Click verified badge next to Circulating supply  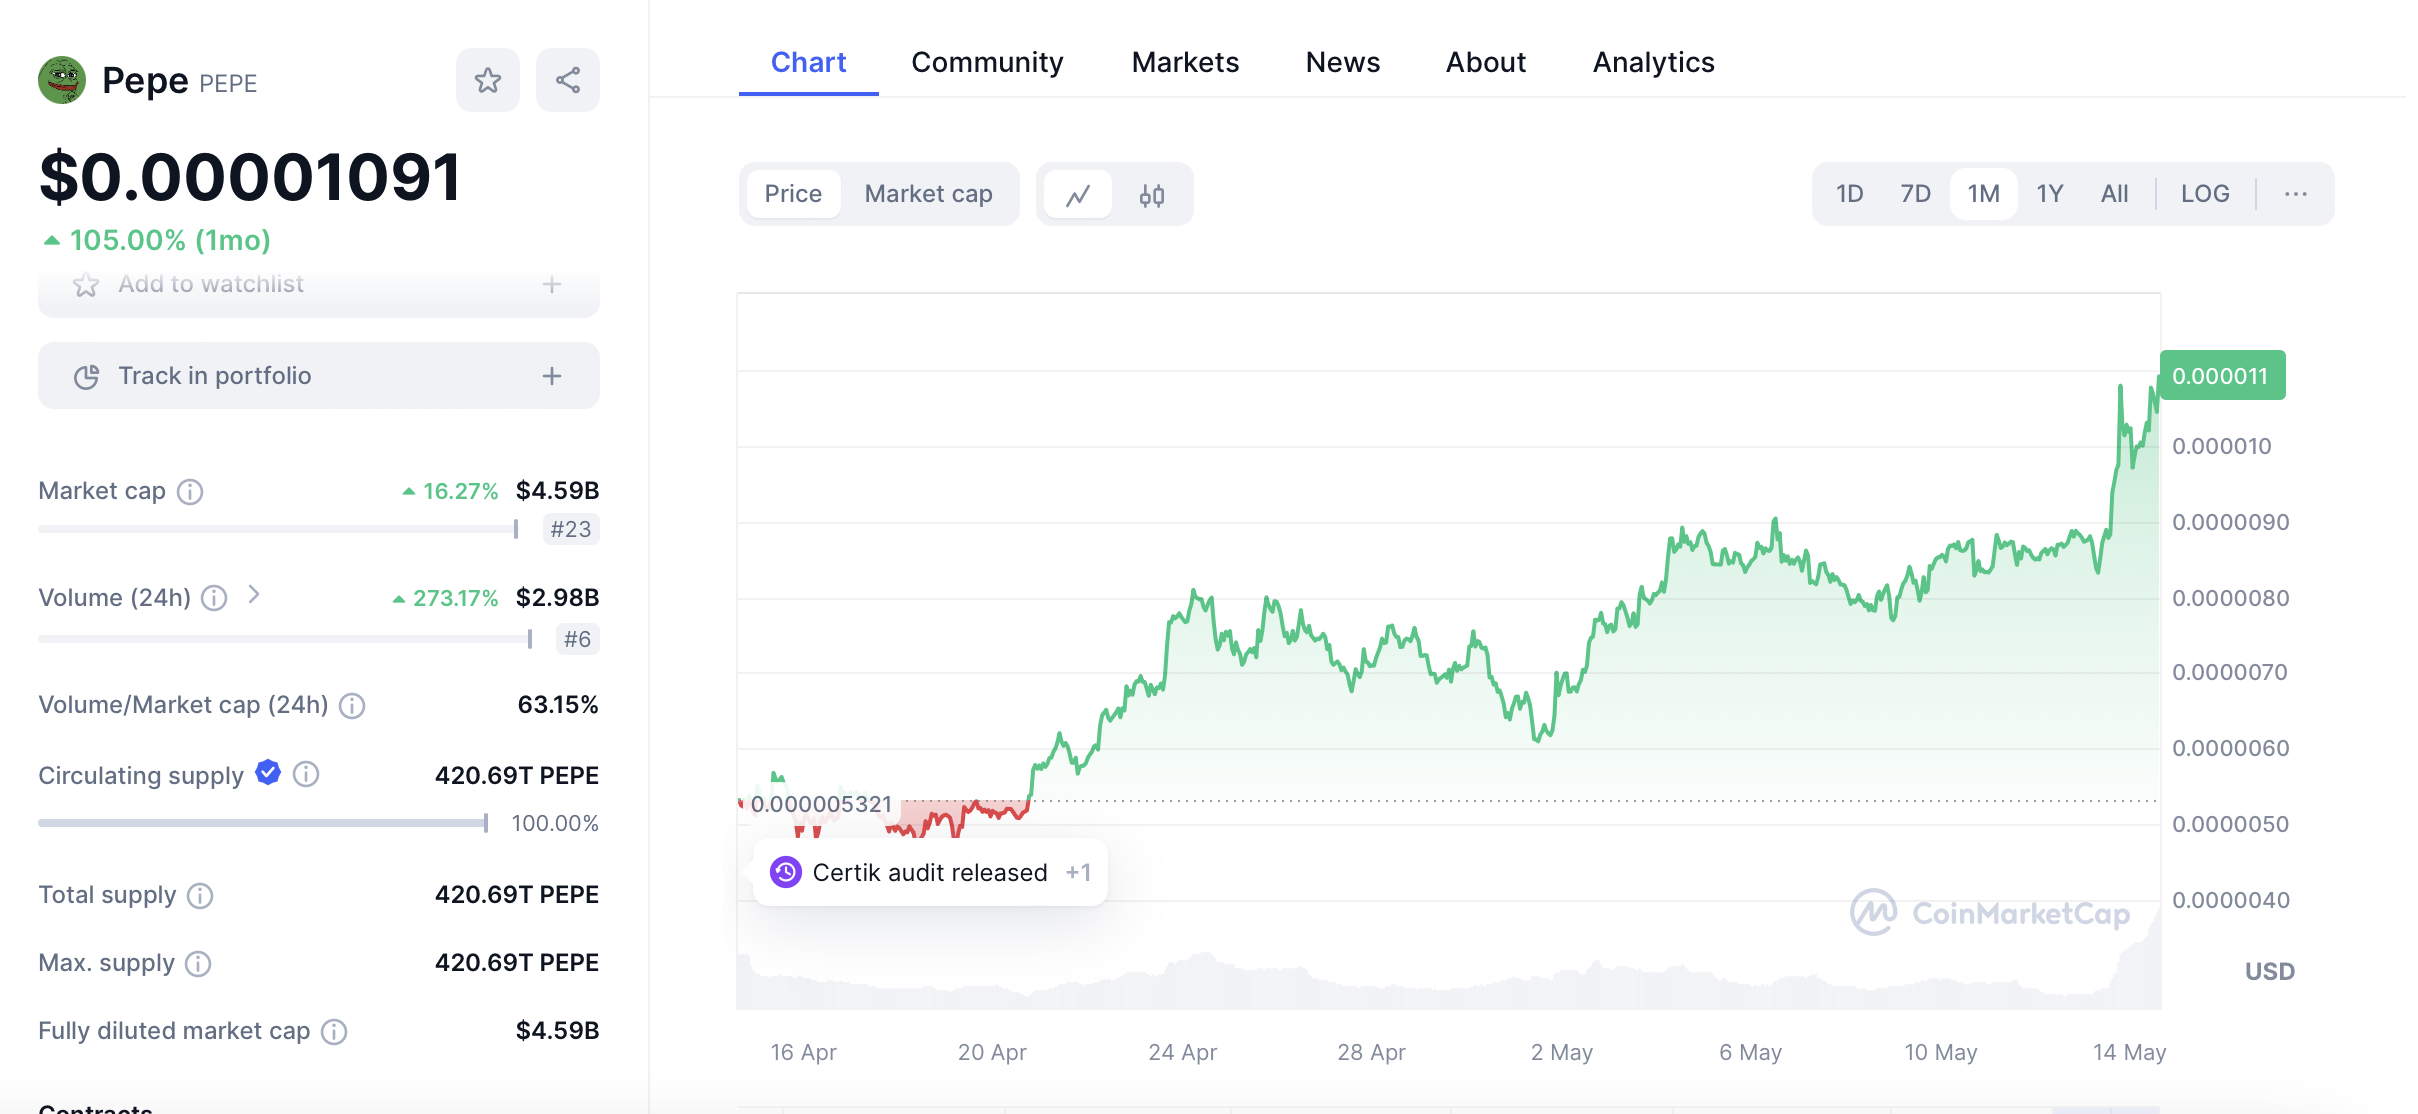tap(268, 773)
